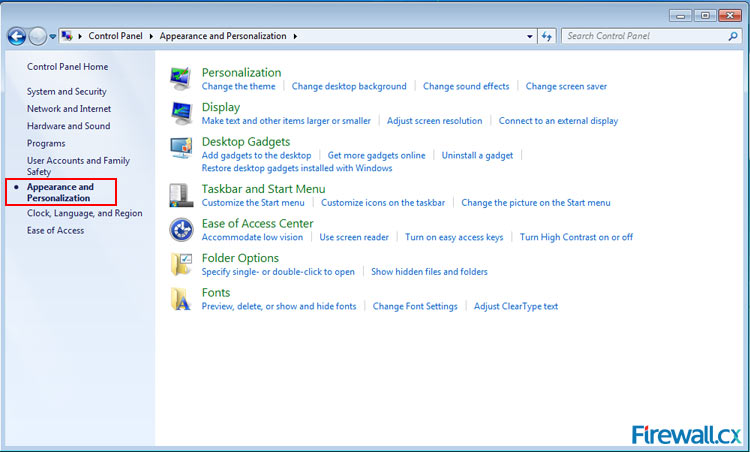Screen dimensions: 750x452
Task: Open Ease of Access Center heading
Action: (257, 223)
